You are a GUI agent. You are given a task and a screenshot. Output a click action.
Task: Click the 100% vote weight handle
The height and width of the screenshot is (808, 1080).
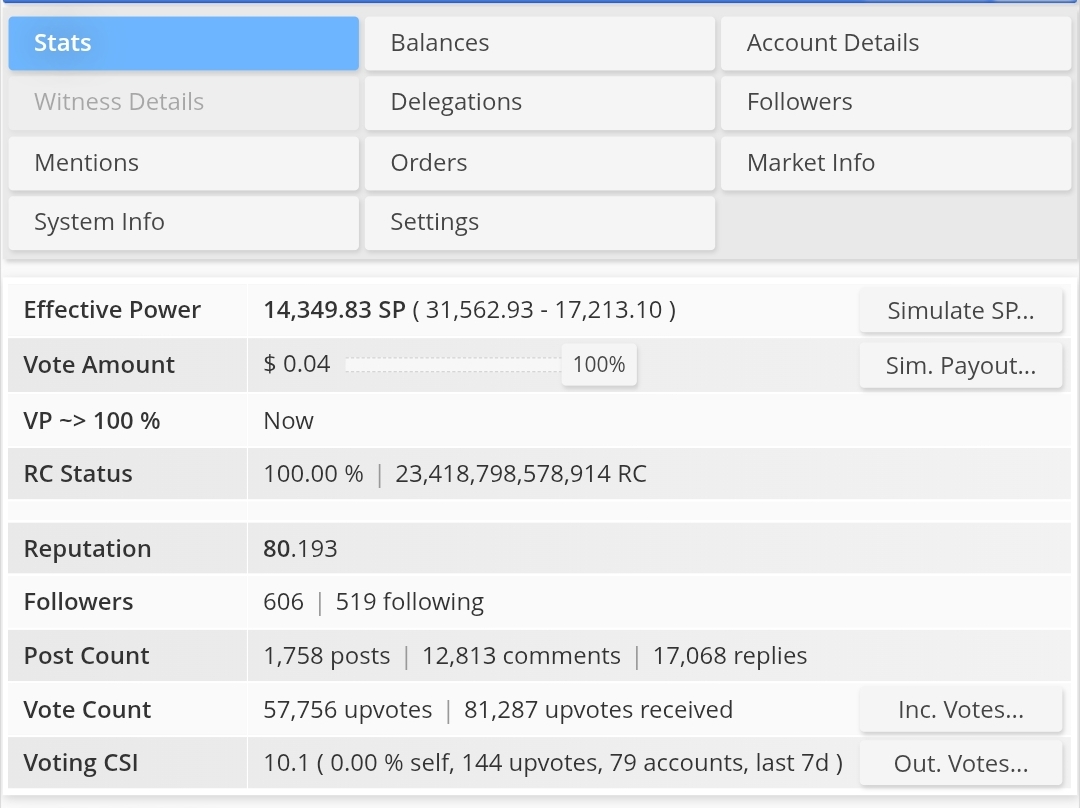tap(599, 365)
